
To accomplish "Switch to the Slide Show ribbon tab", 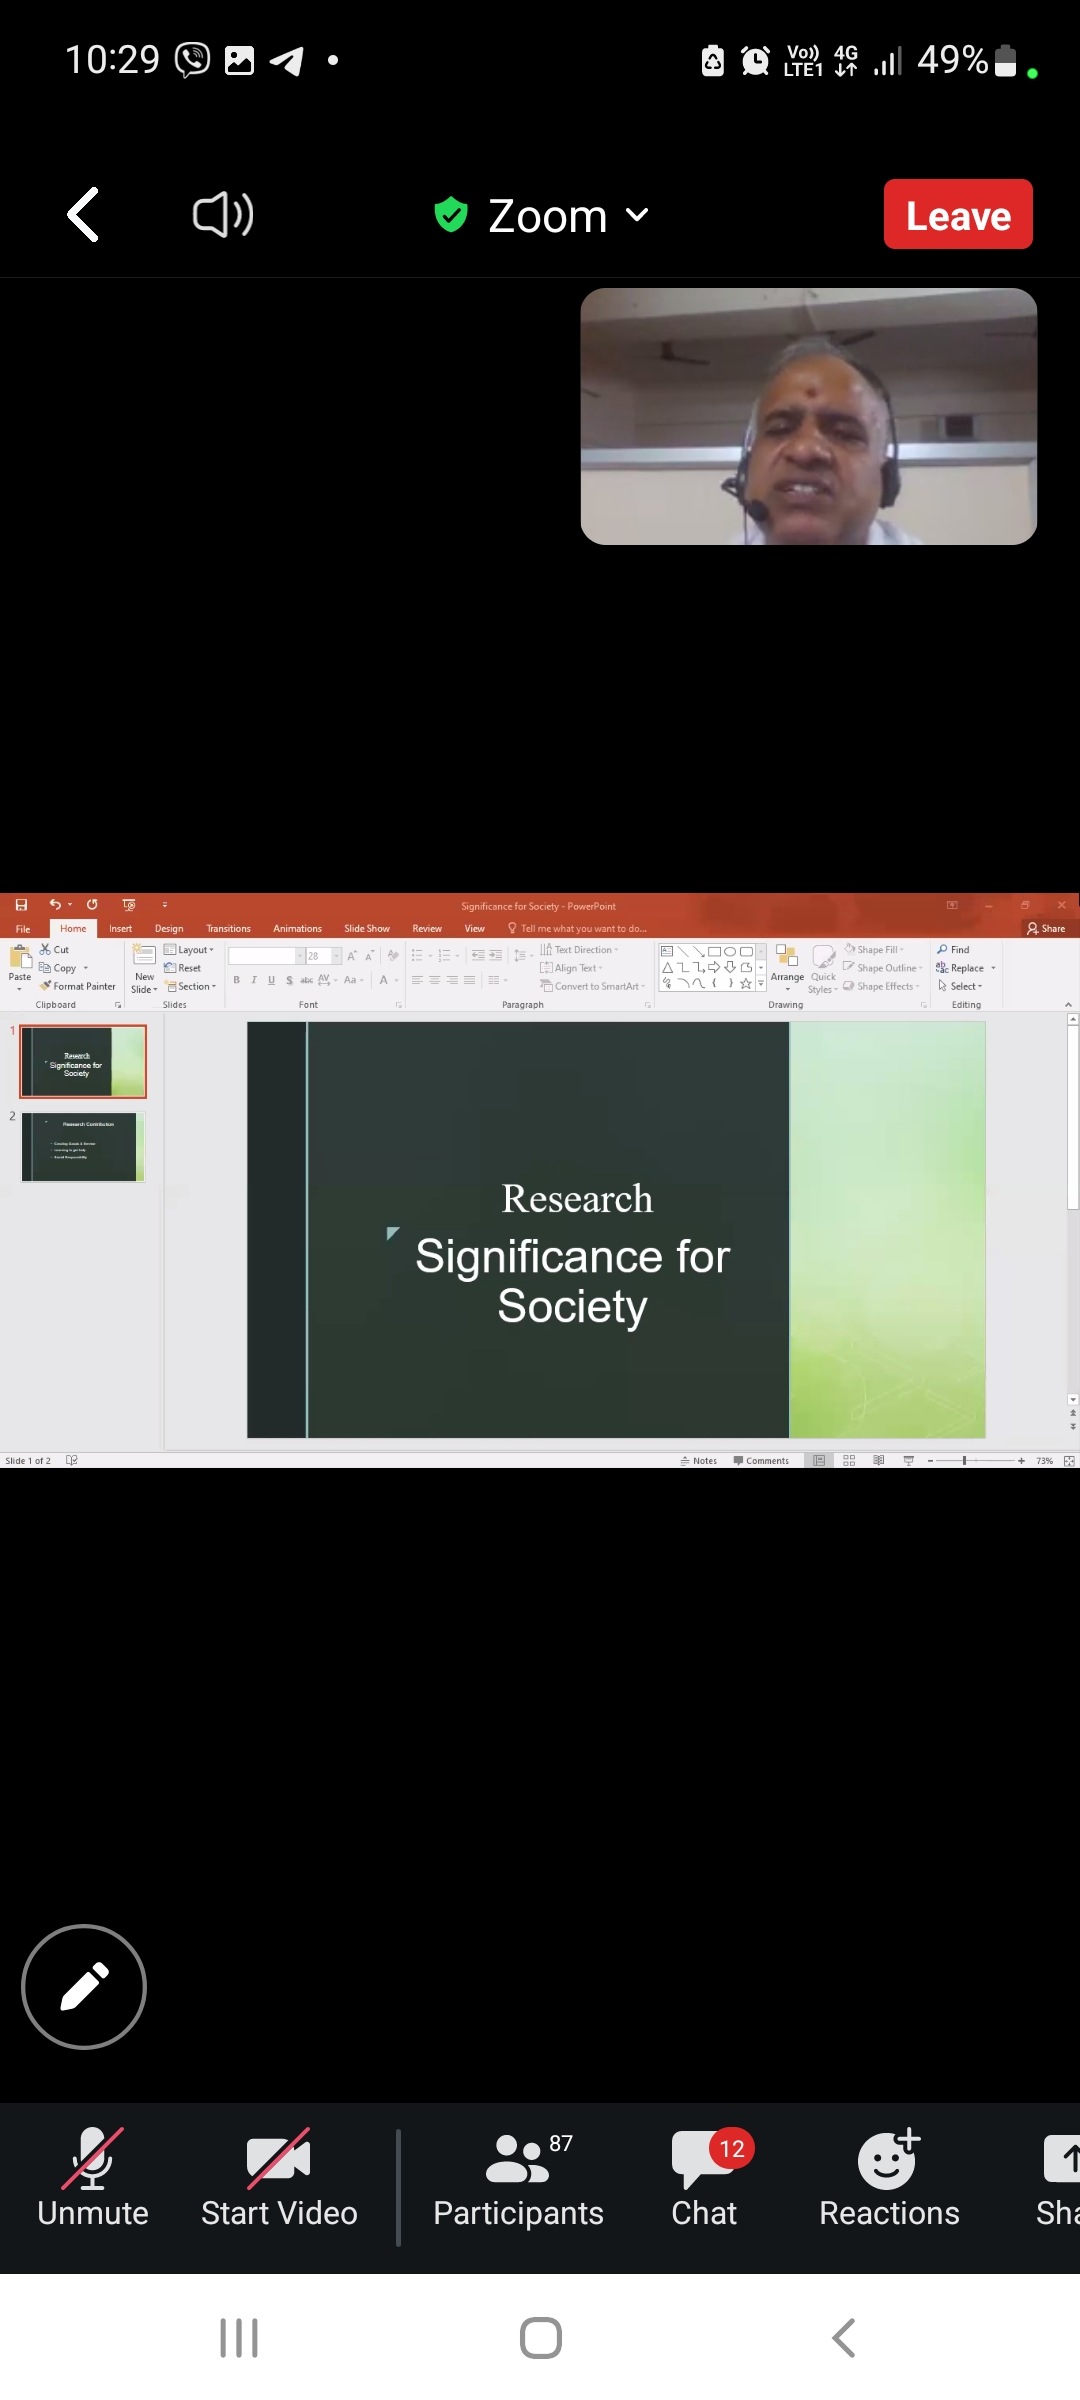I will point(366,929).
